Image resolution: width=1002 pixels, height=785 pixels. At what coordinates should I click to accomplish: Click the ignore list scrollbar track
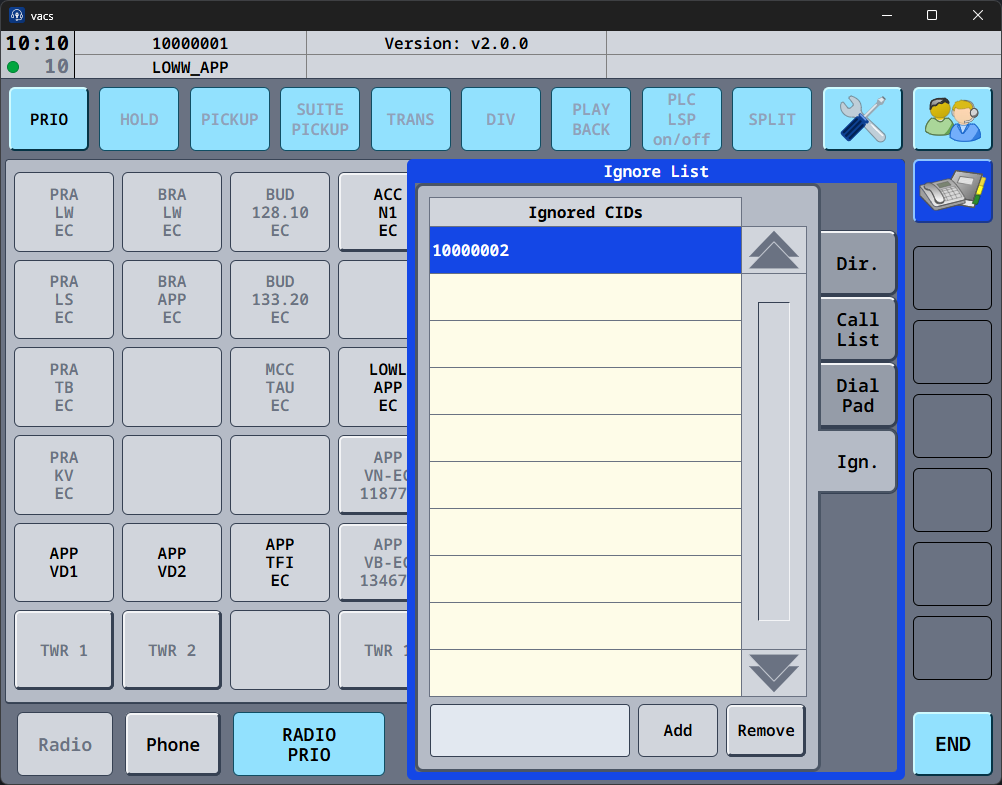tap(773, 461)
